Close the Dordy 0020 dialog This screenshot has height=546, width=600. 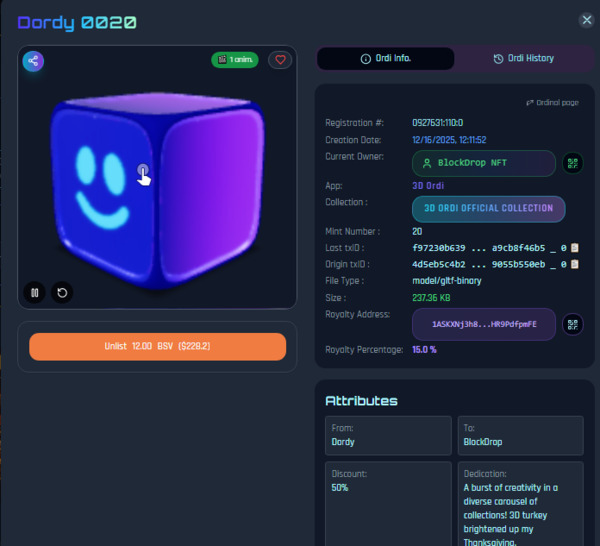pos(587,20)
